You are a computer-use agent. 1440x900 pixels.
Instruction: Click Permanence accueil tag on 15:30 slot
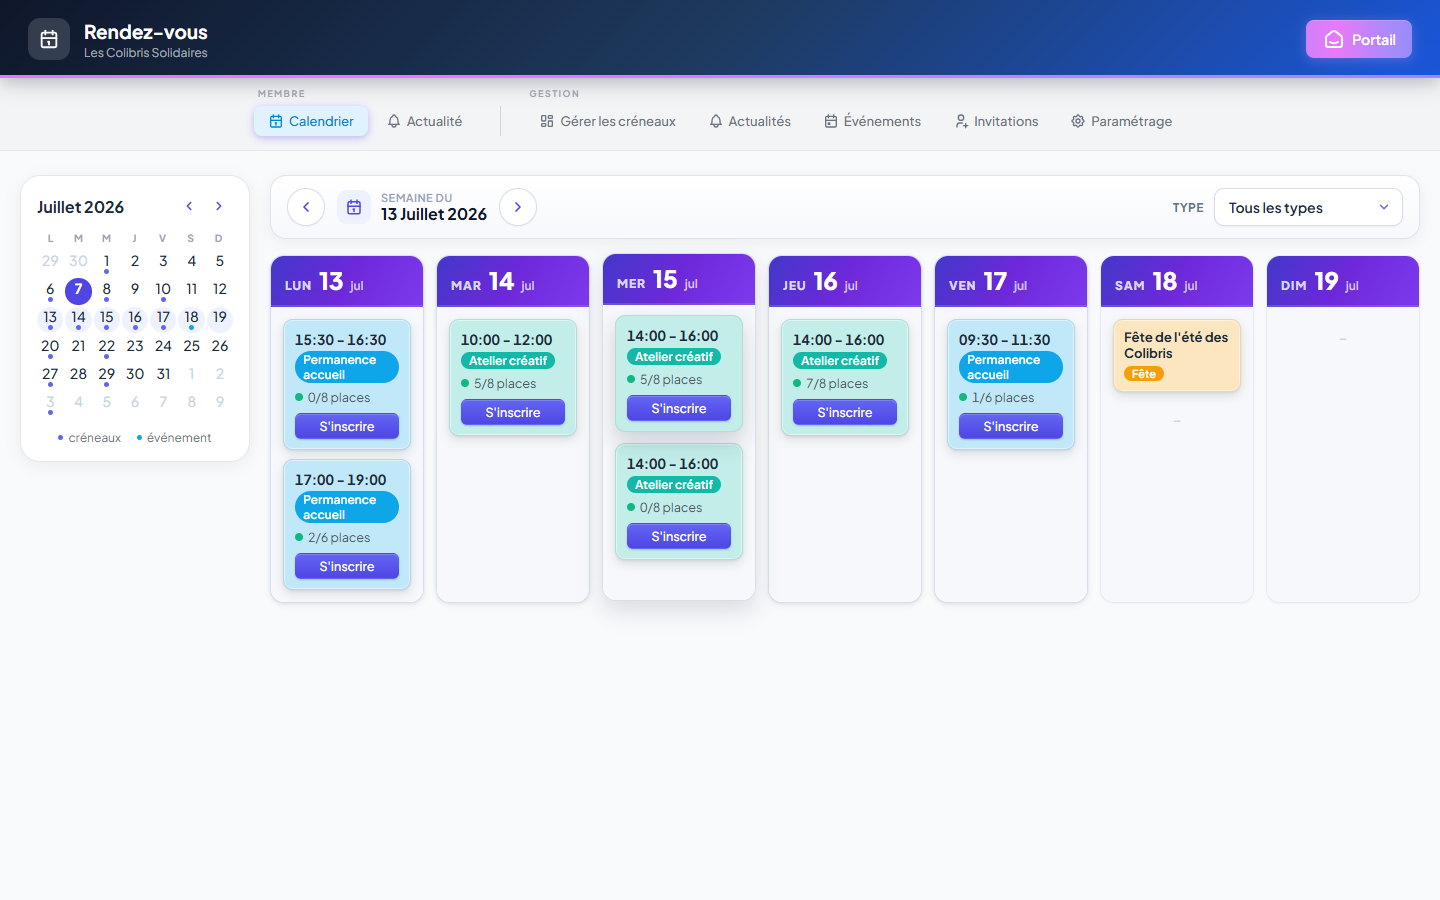347,367
